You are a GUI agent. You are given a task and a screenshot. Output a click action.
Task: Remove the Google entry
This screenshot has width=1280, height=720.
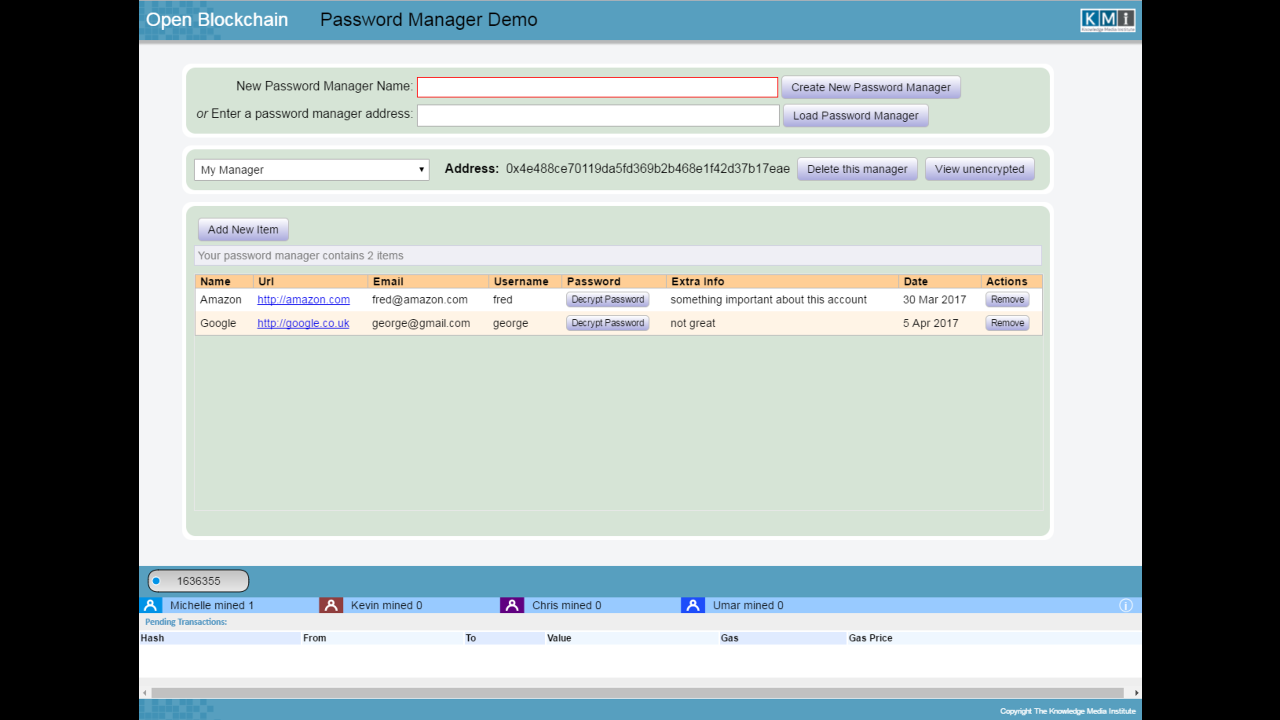(1007, 323)
